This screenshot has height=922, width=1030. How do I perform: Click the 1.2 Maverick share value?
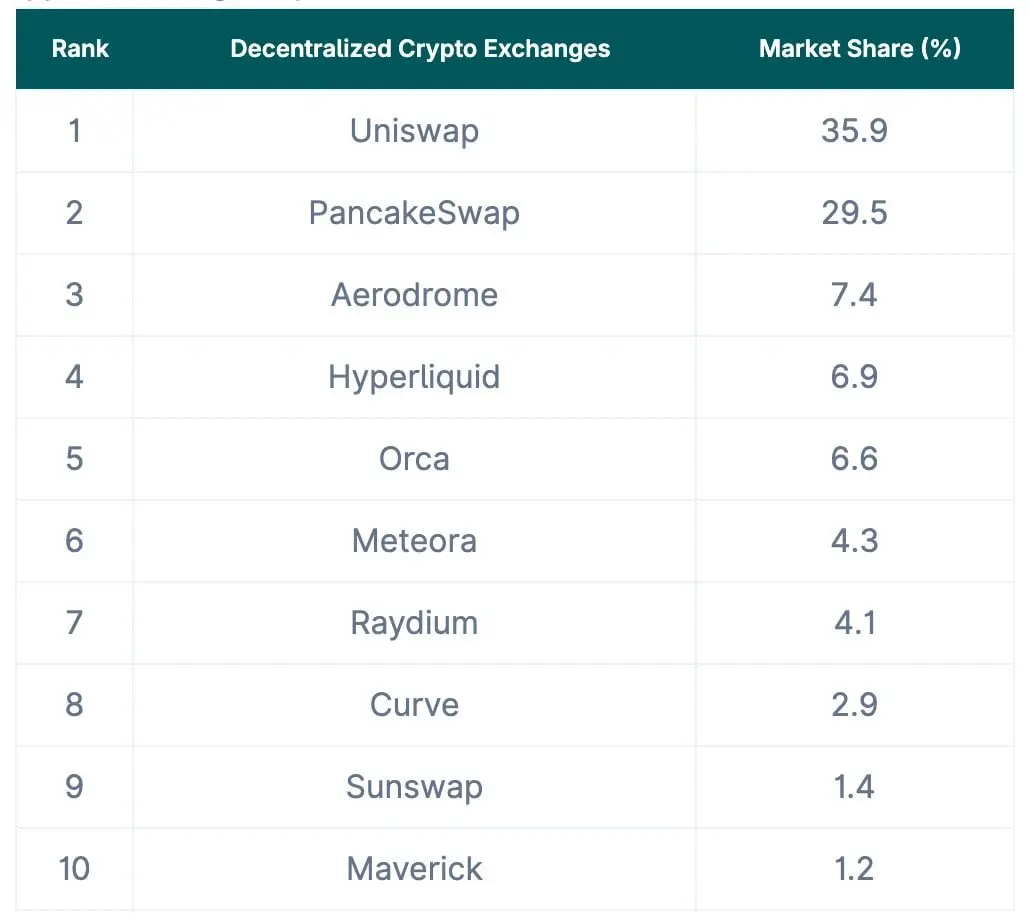point(855,869)
